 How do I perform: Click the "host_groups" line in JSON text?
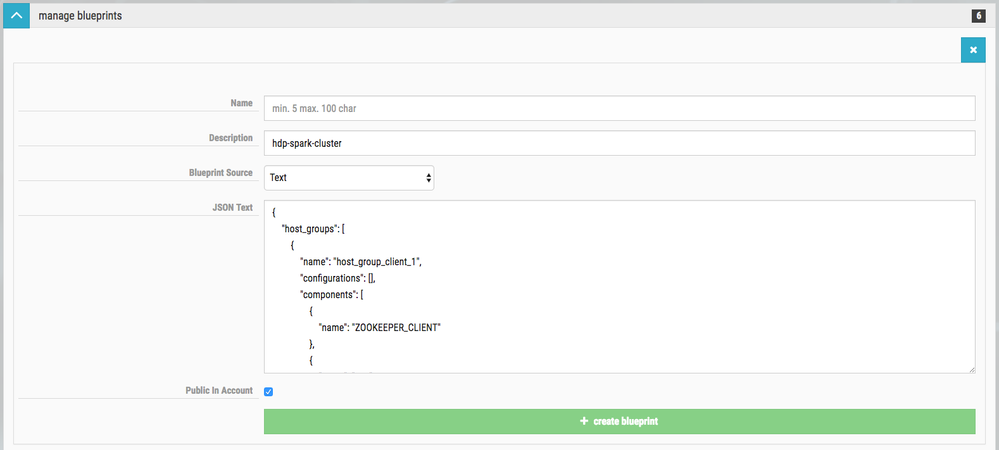point(314,229)
